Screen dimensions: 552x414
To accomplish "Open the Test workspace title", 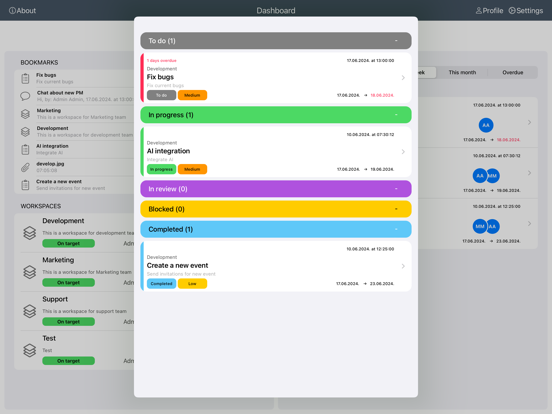I will 49,338.
